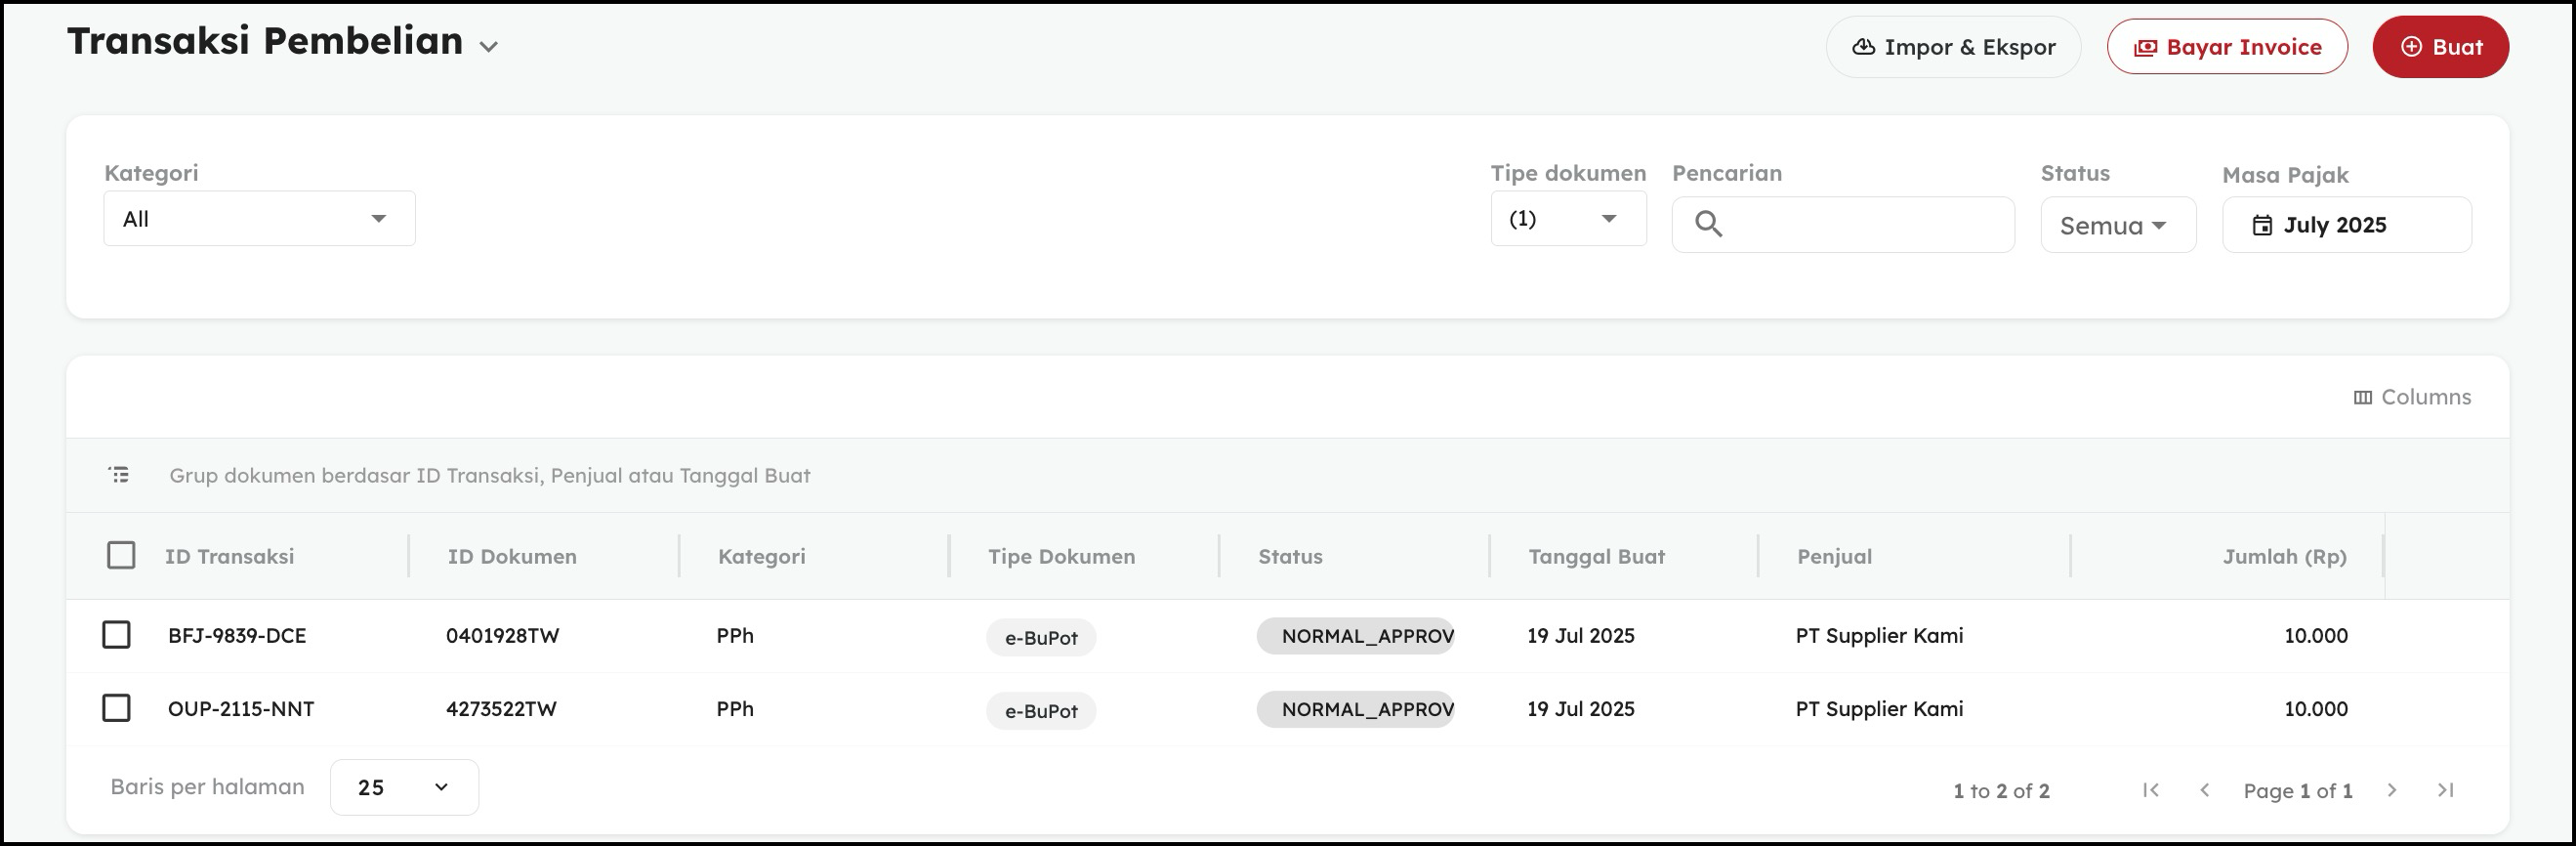
Task: Open the Kategori dropdown showing All
Action: pos(259,219)
